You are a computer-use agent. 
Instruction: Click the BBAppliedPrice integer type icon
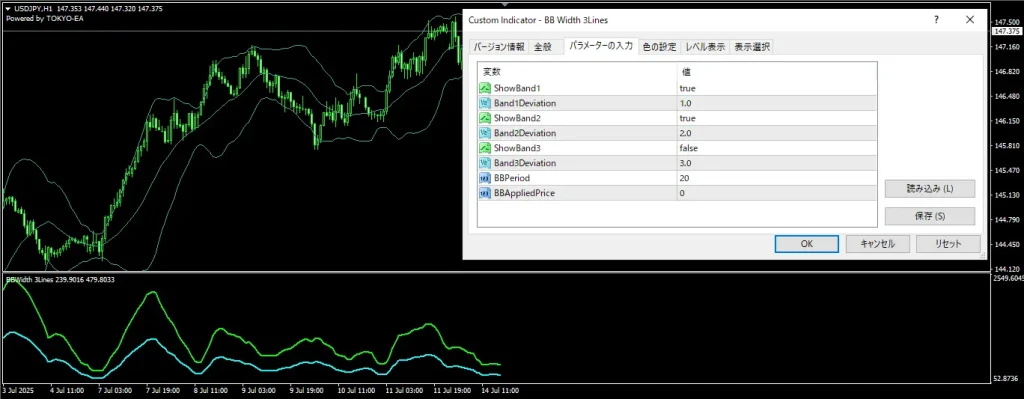[x=485, y=193]
